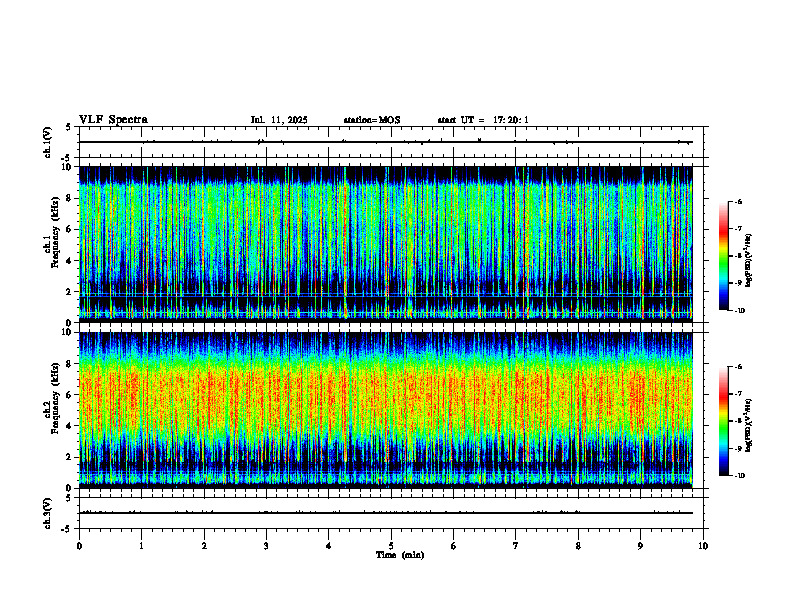The image size is (792, 612).
Task: Click the "2" kHz tick on ch.1 frequency axis
Action: 71,292
